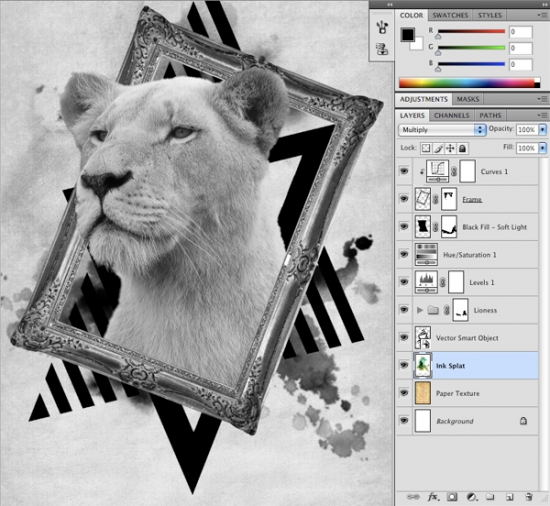Switch to the Channels tab
Viewport: 550px width, 506px height.
[451, 115]
